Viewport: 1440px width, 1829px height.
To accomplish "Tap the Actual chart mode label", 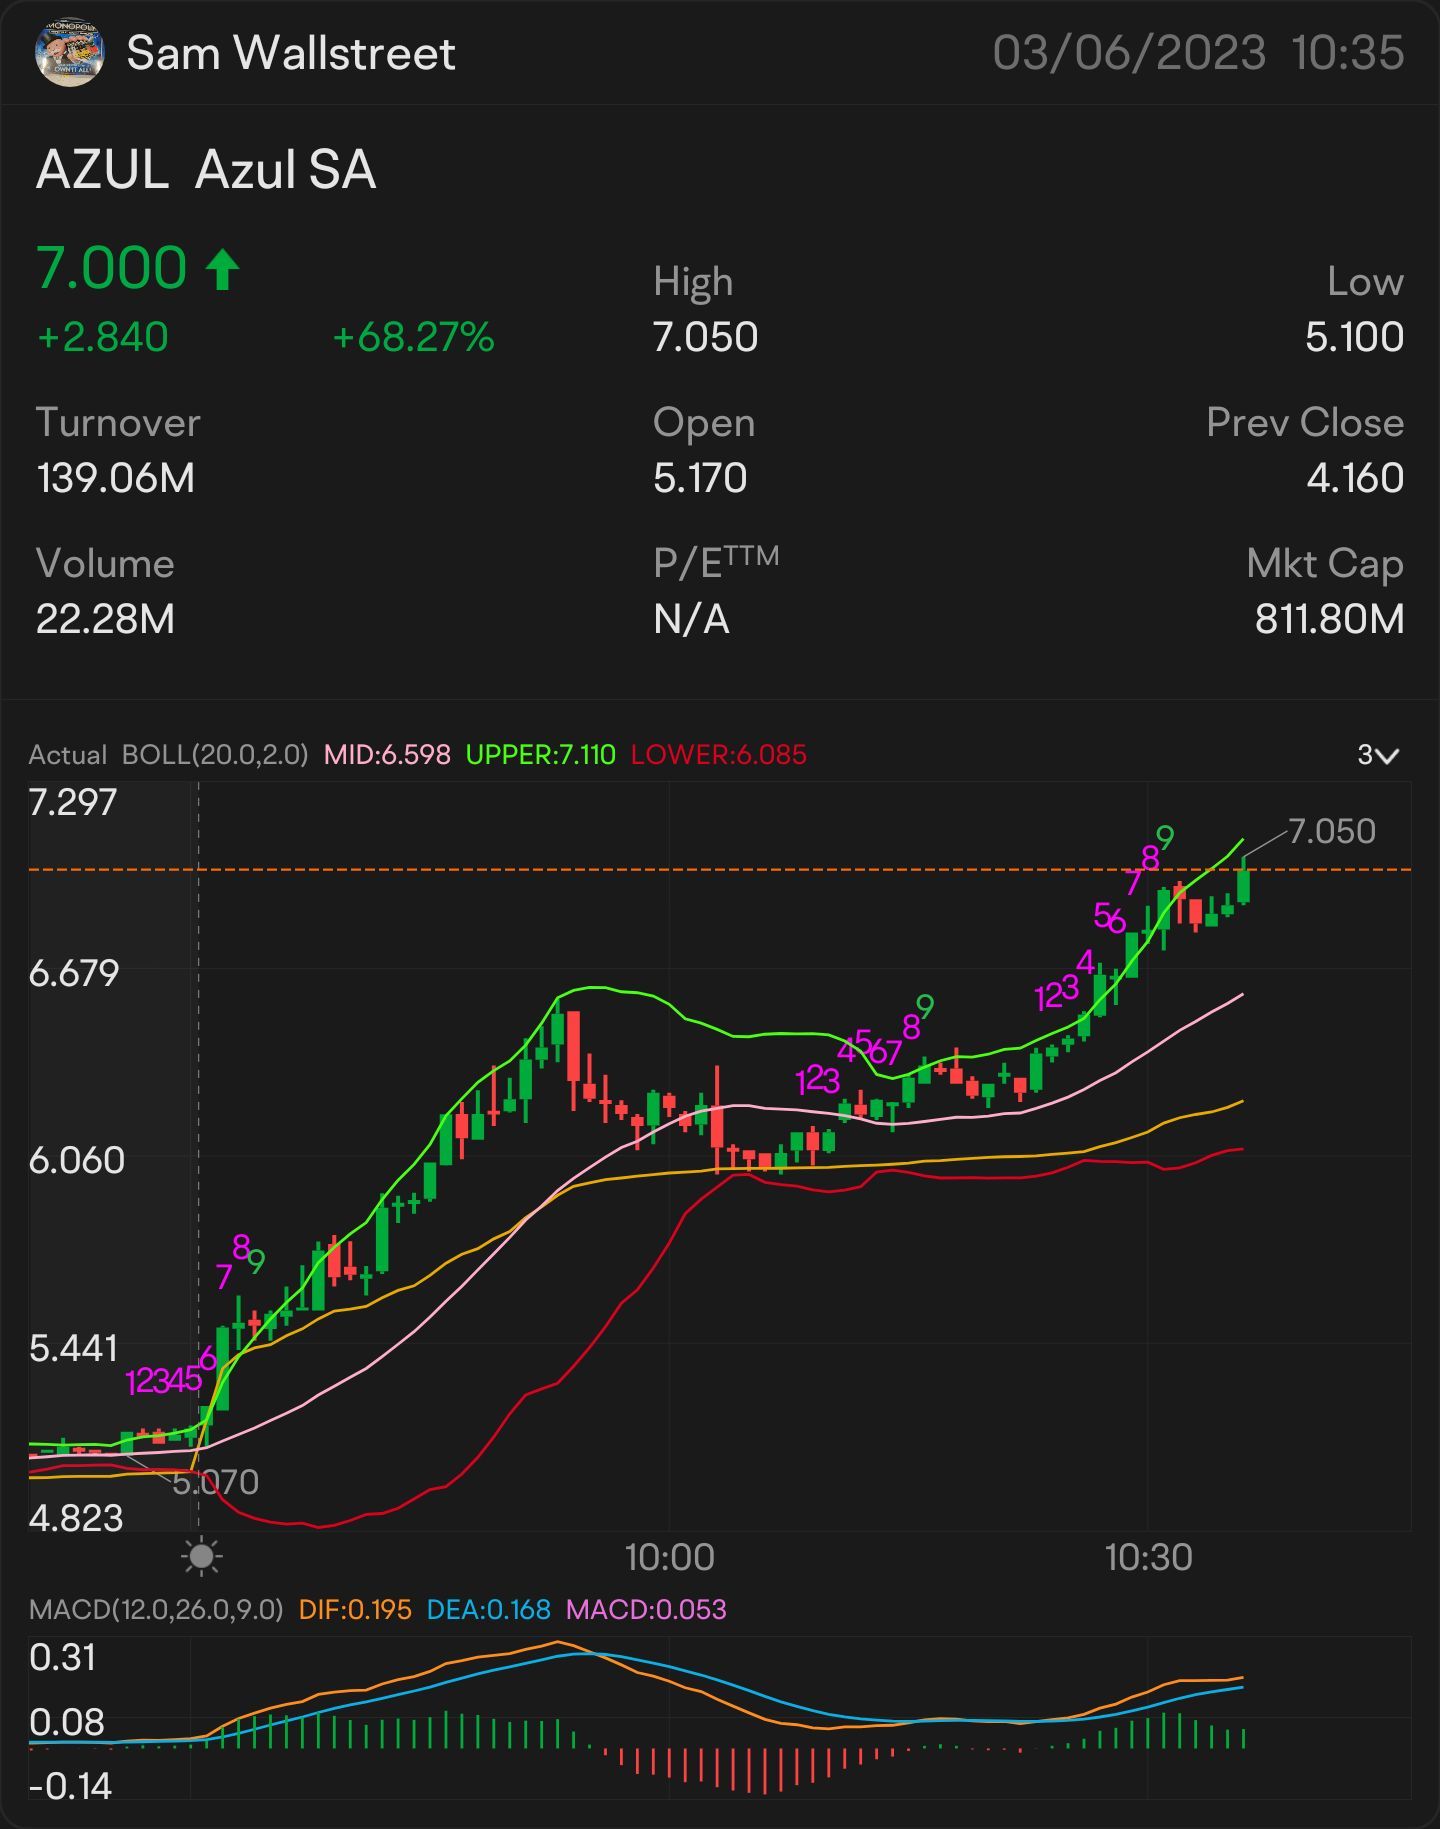I will (x=68, y=755).
